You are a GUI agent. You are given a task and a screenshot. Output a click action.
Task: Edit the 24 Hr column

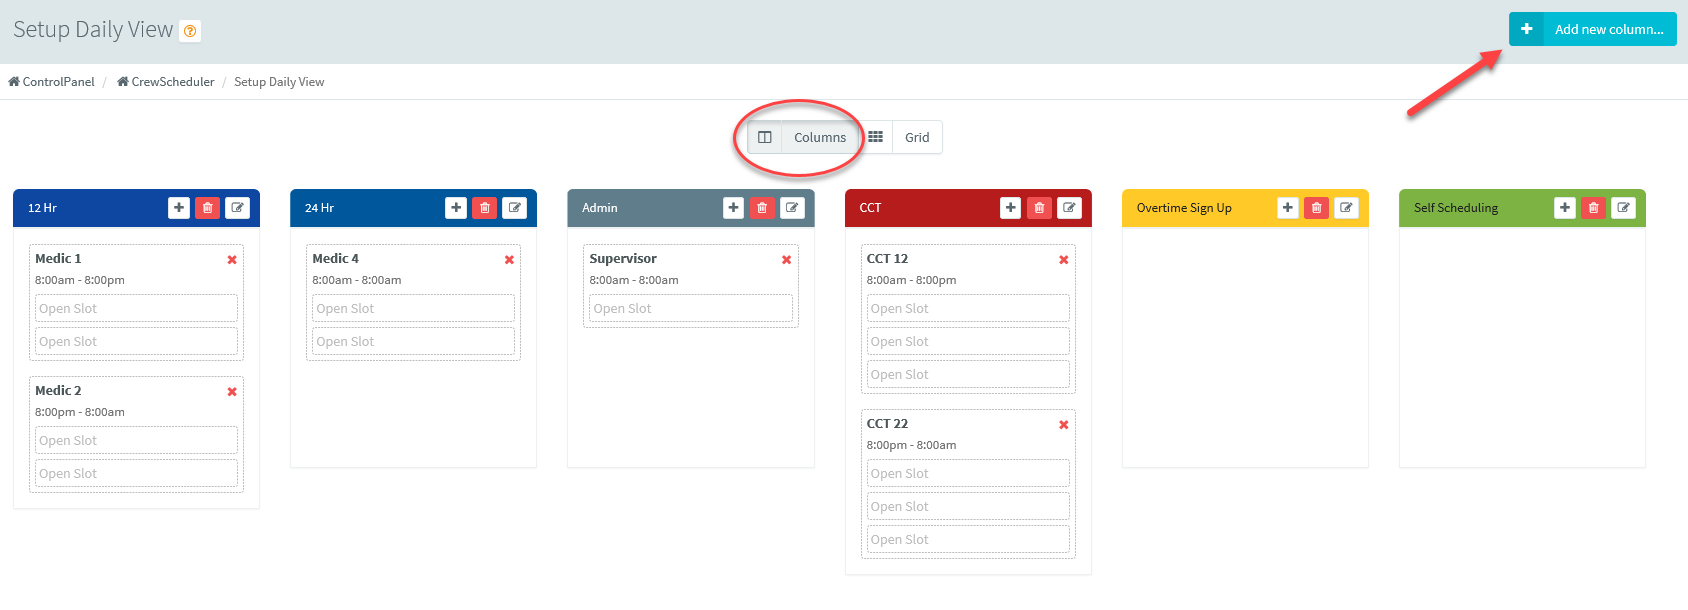(x=514, y=207)
